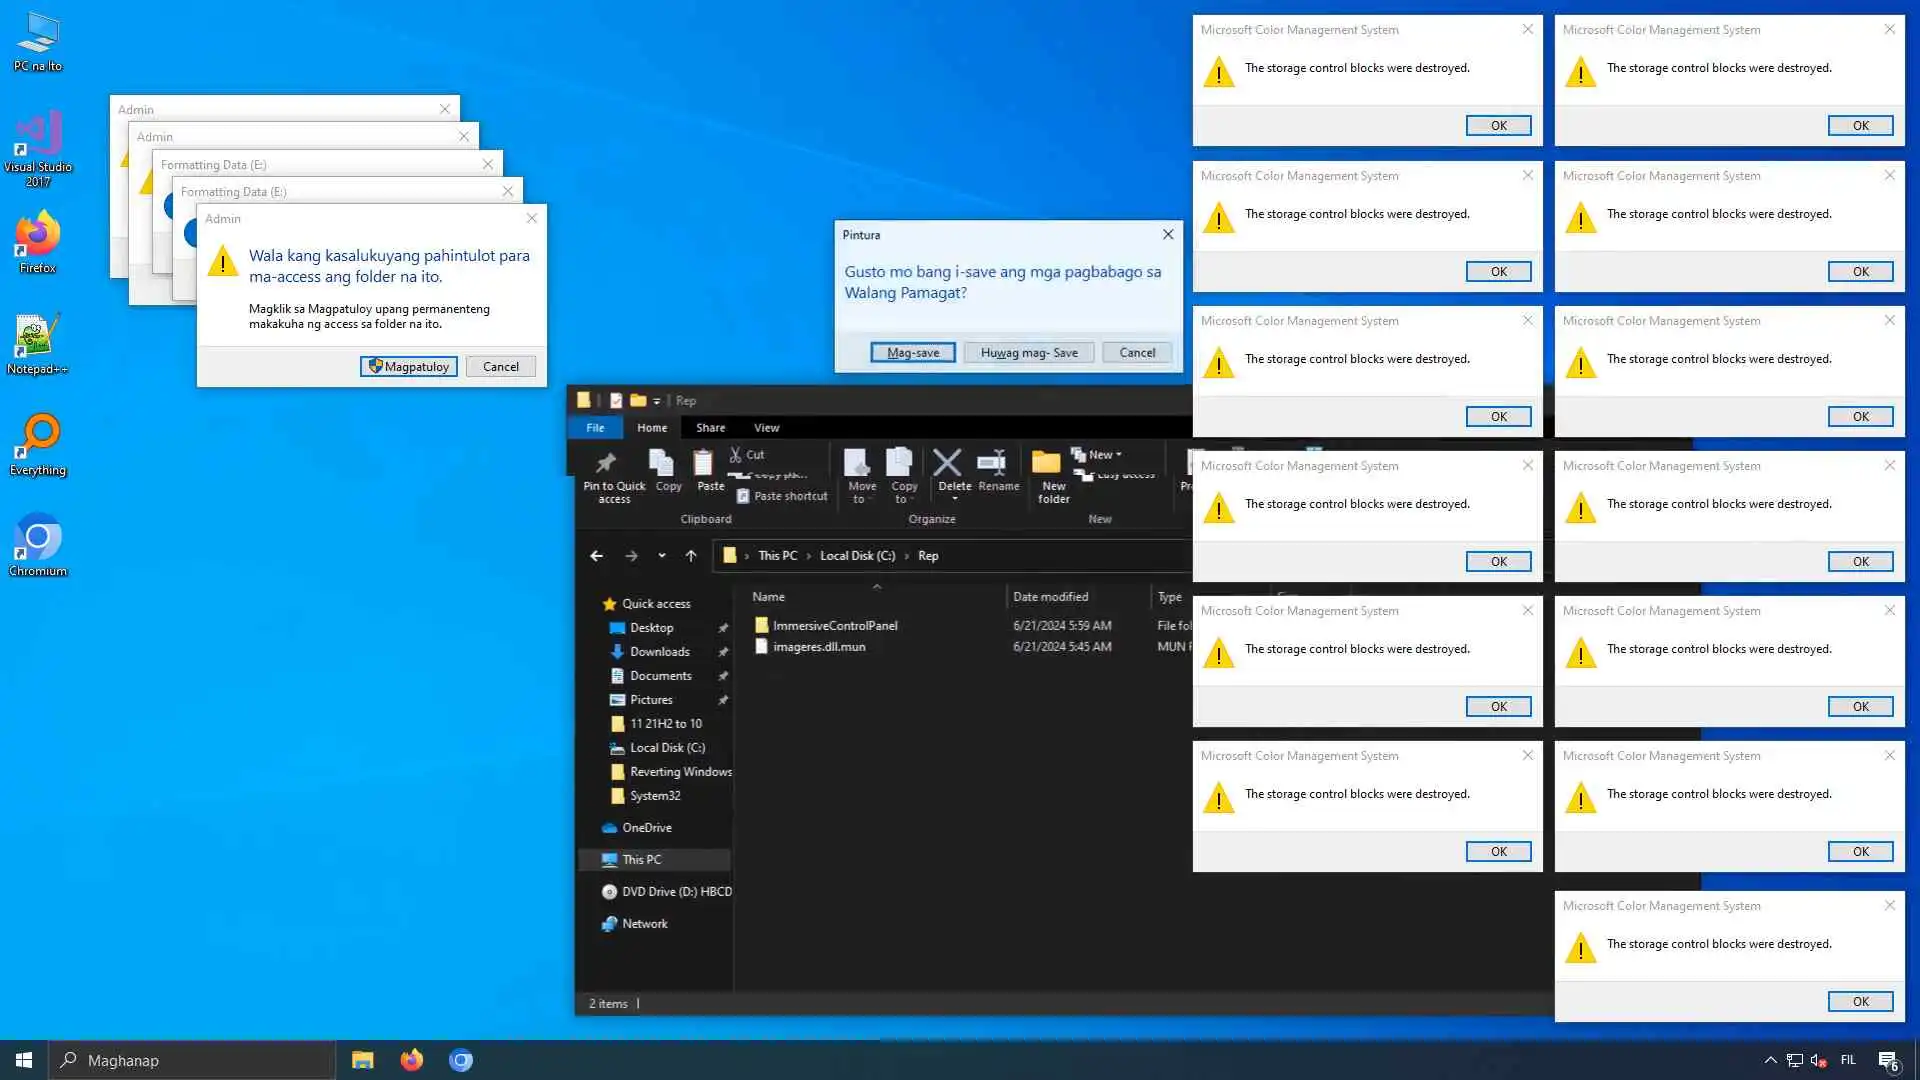Click the Paste ribbon icon
Screen dimensions: 1920x1080
tap(704, 464)
